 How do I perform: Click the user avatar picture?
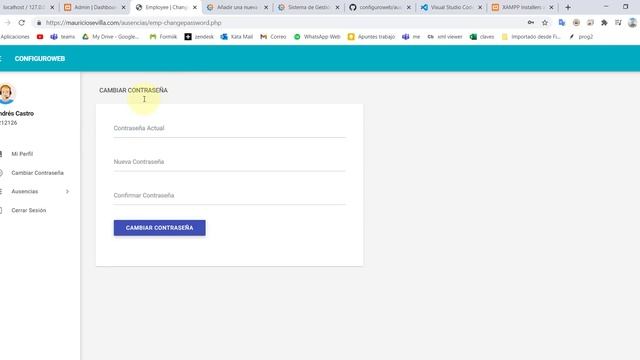point(6,93)
